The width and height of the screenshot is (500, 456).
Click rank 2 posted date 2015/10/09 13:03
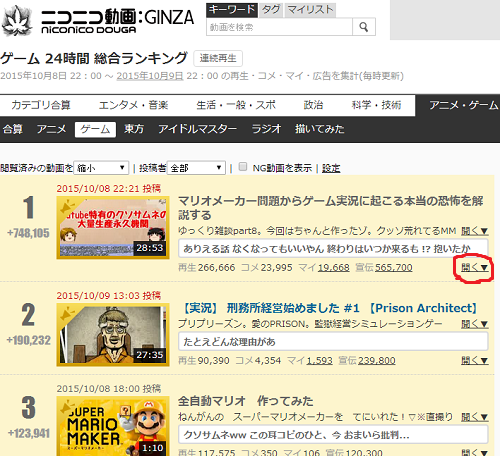(109, 296)
